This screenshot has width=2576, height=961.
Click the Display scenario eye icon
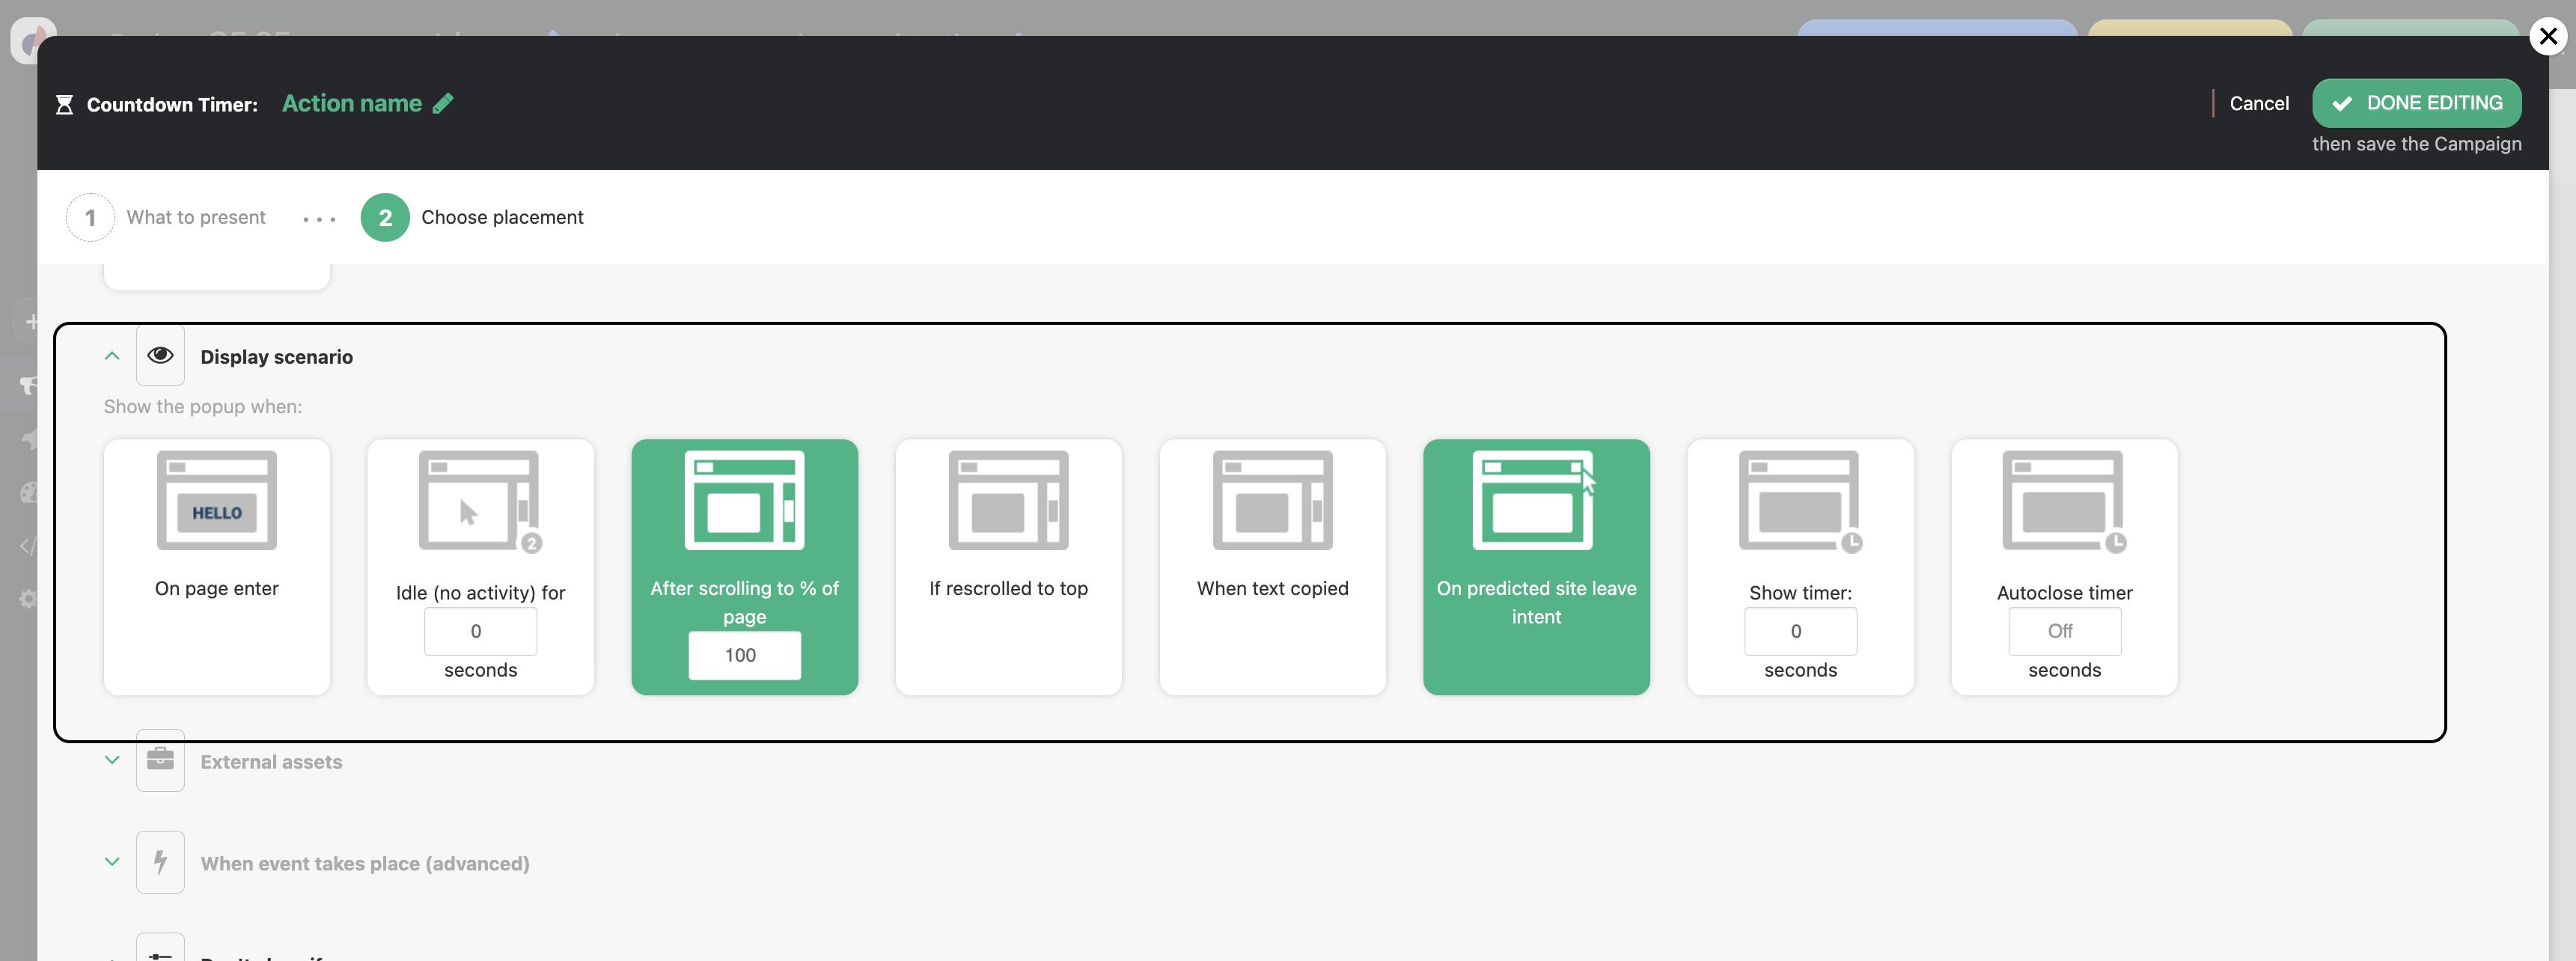pyautogui.click(x=160, y=355)
